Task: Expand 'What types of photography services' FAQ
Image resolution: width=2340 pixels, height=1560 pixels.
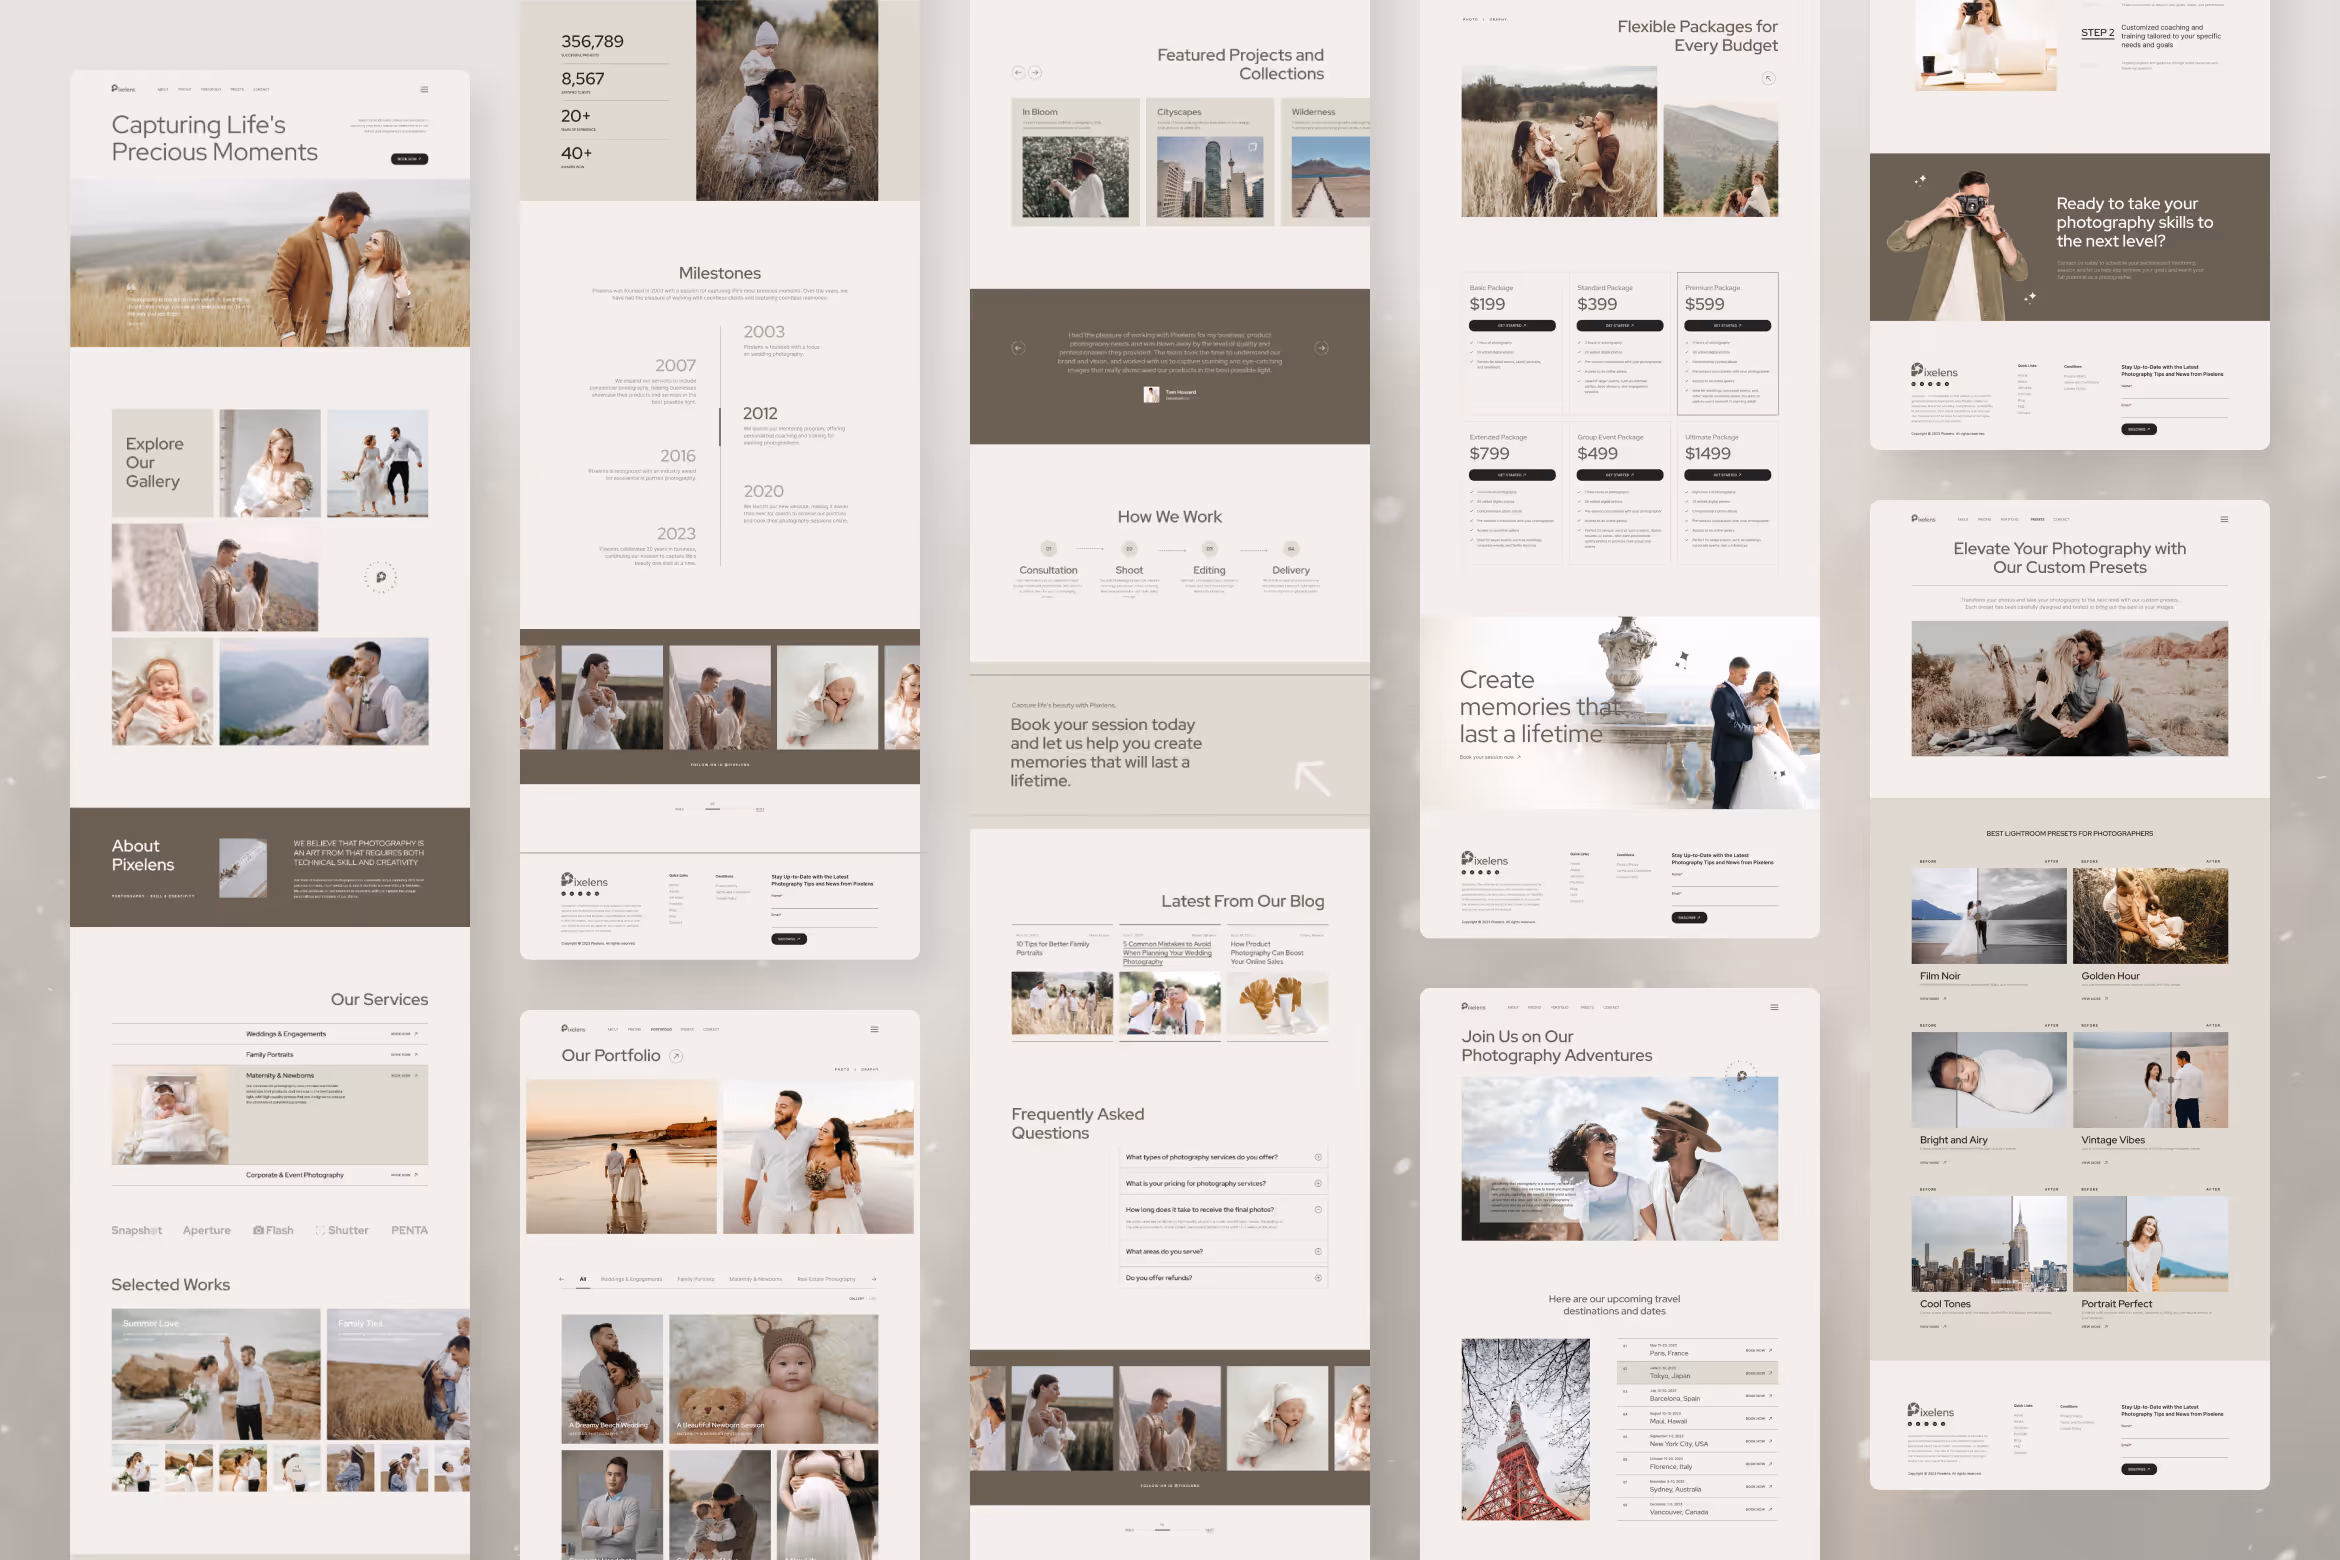Action: pyautogui.click(x=1318, y=1157)
